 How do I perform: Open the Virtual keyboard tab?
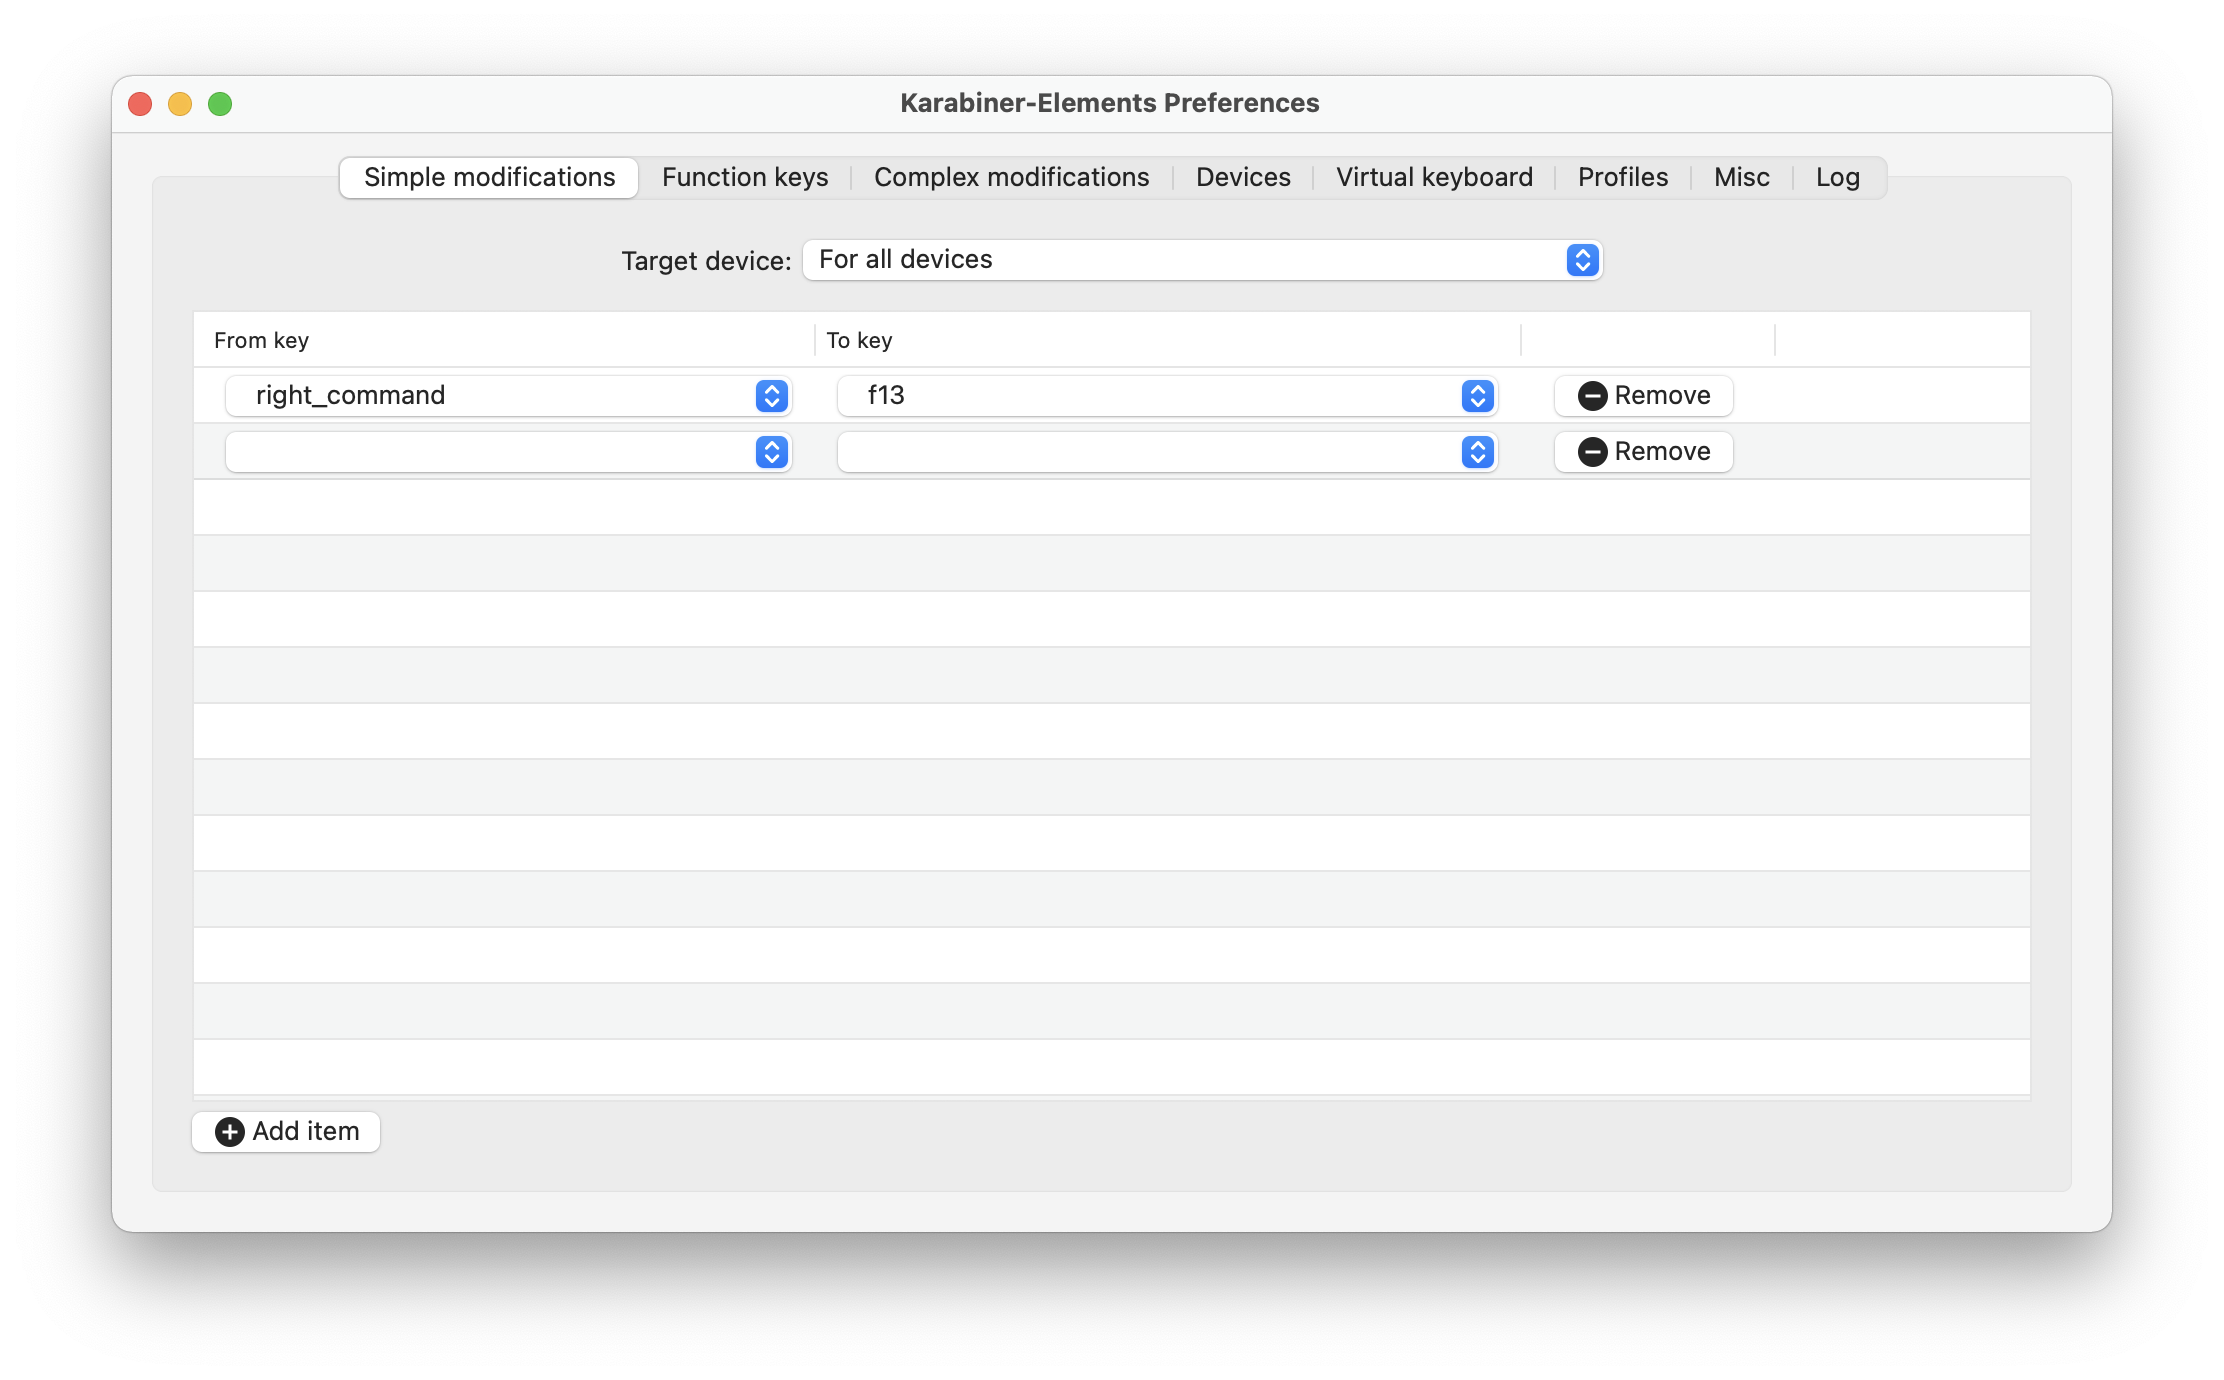[x=1434, y=178]
